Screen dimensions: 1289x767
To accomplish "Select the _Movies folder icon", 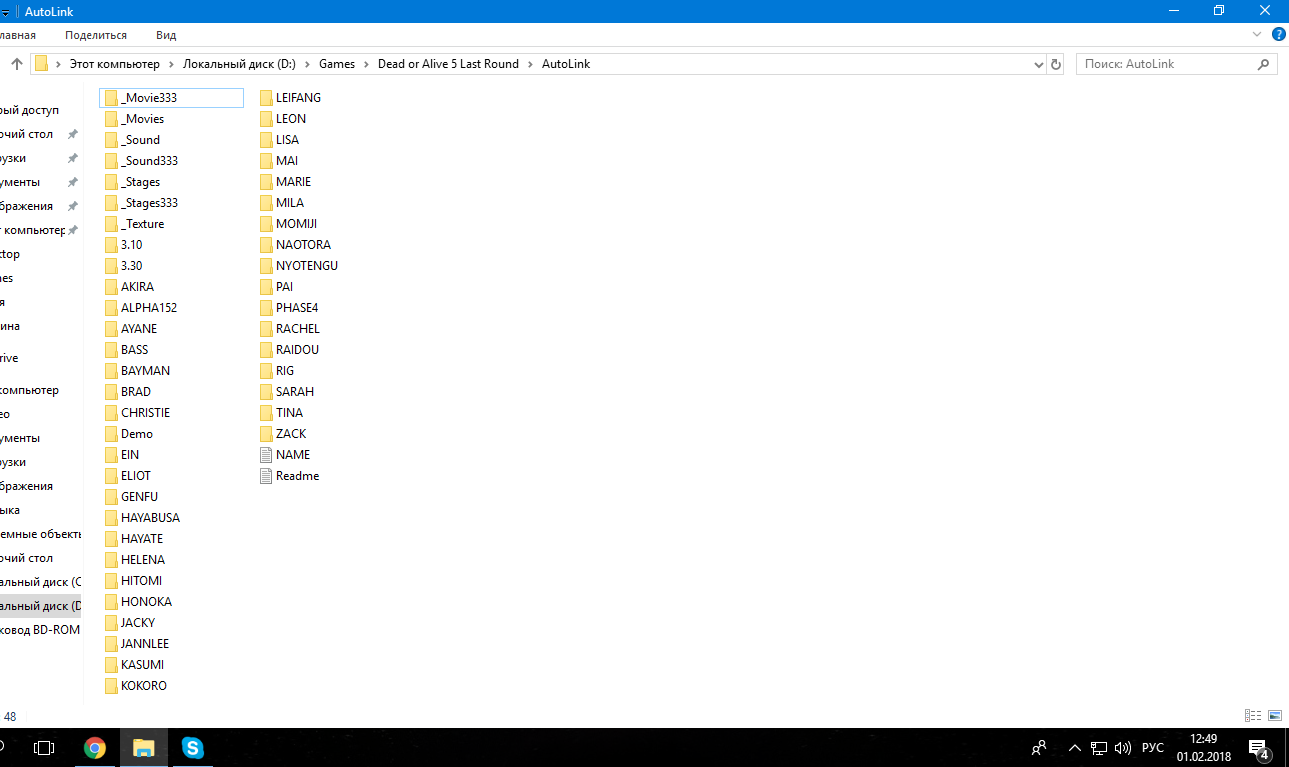I will [111, 119].
